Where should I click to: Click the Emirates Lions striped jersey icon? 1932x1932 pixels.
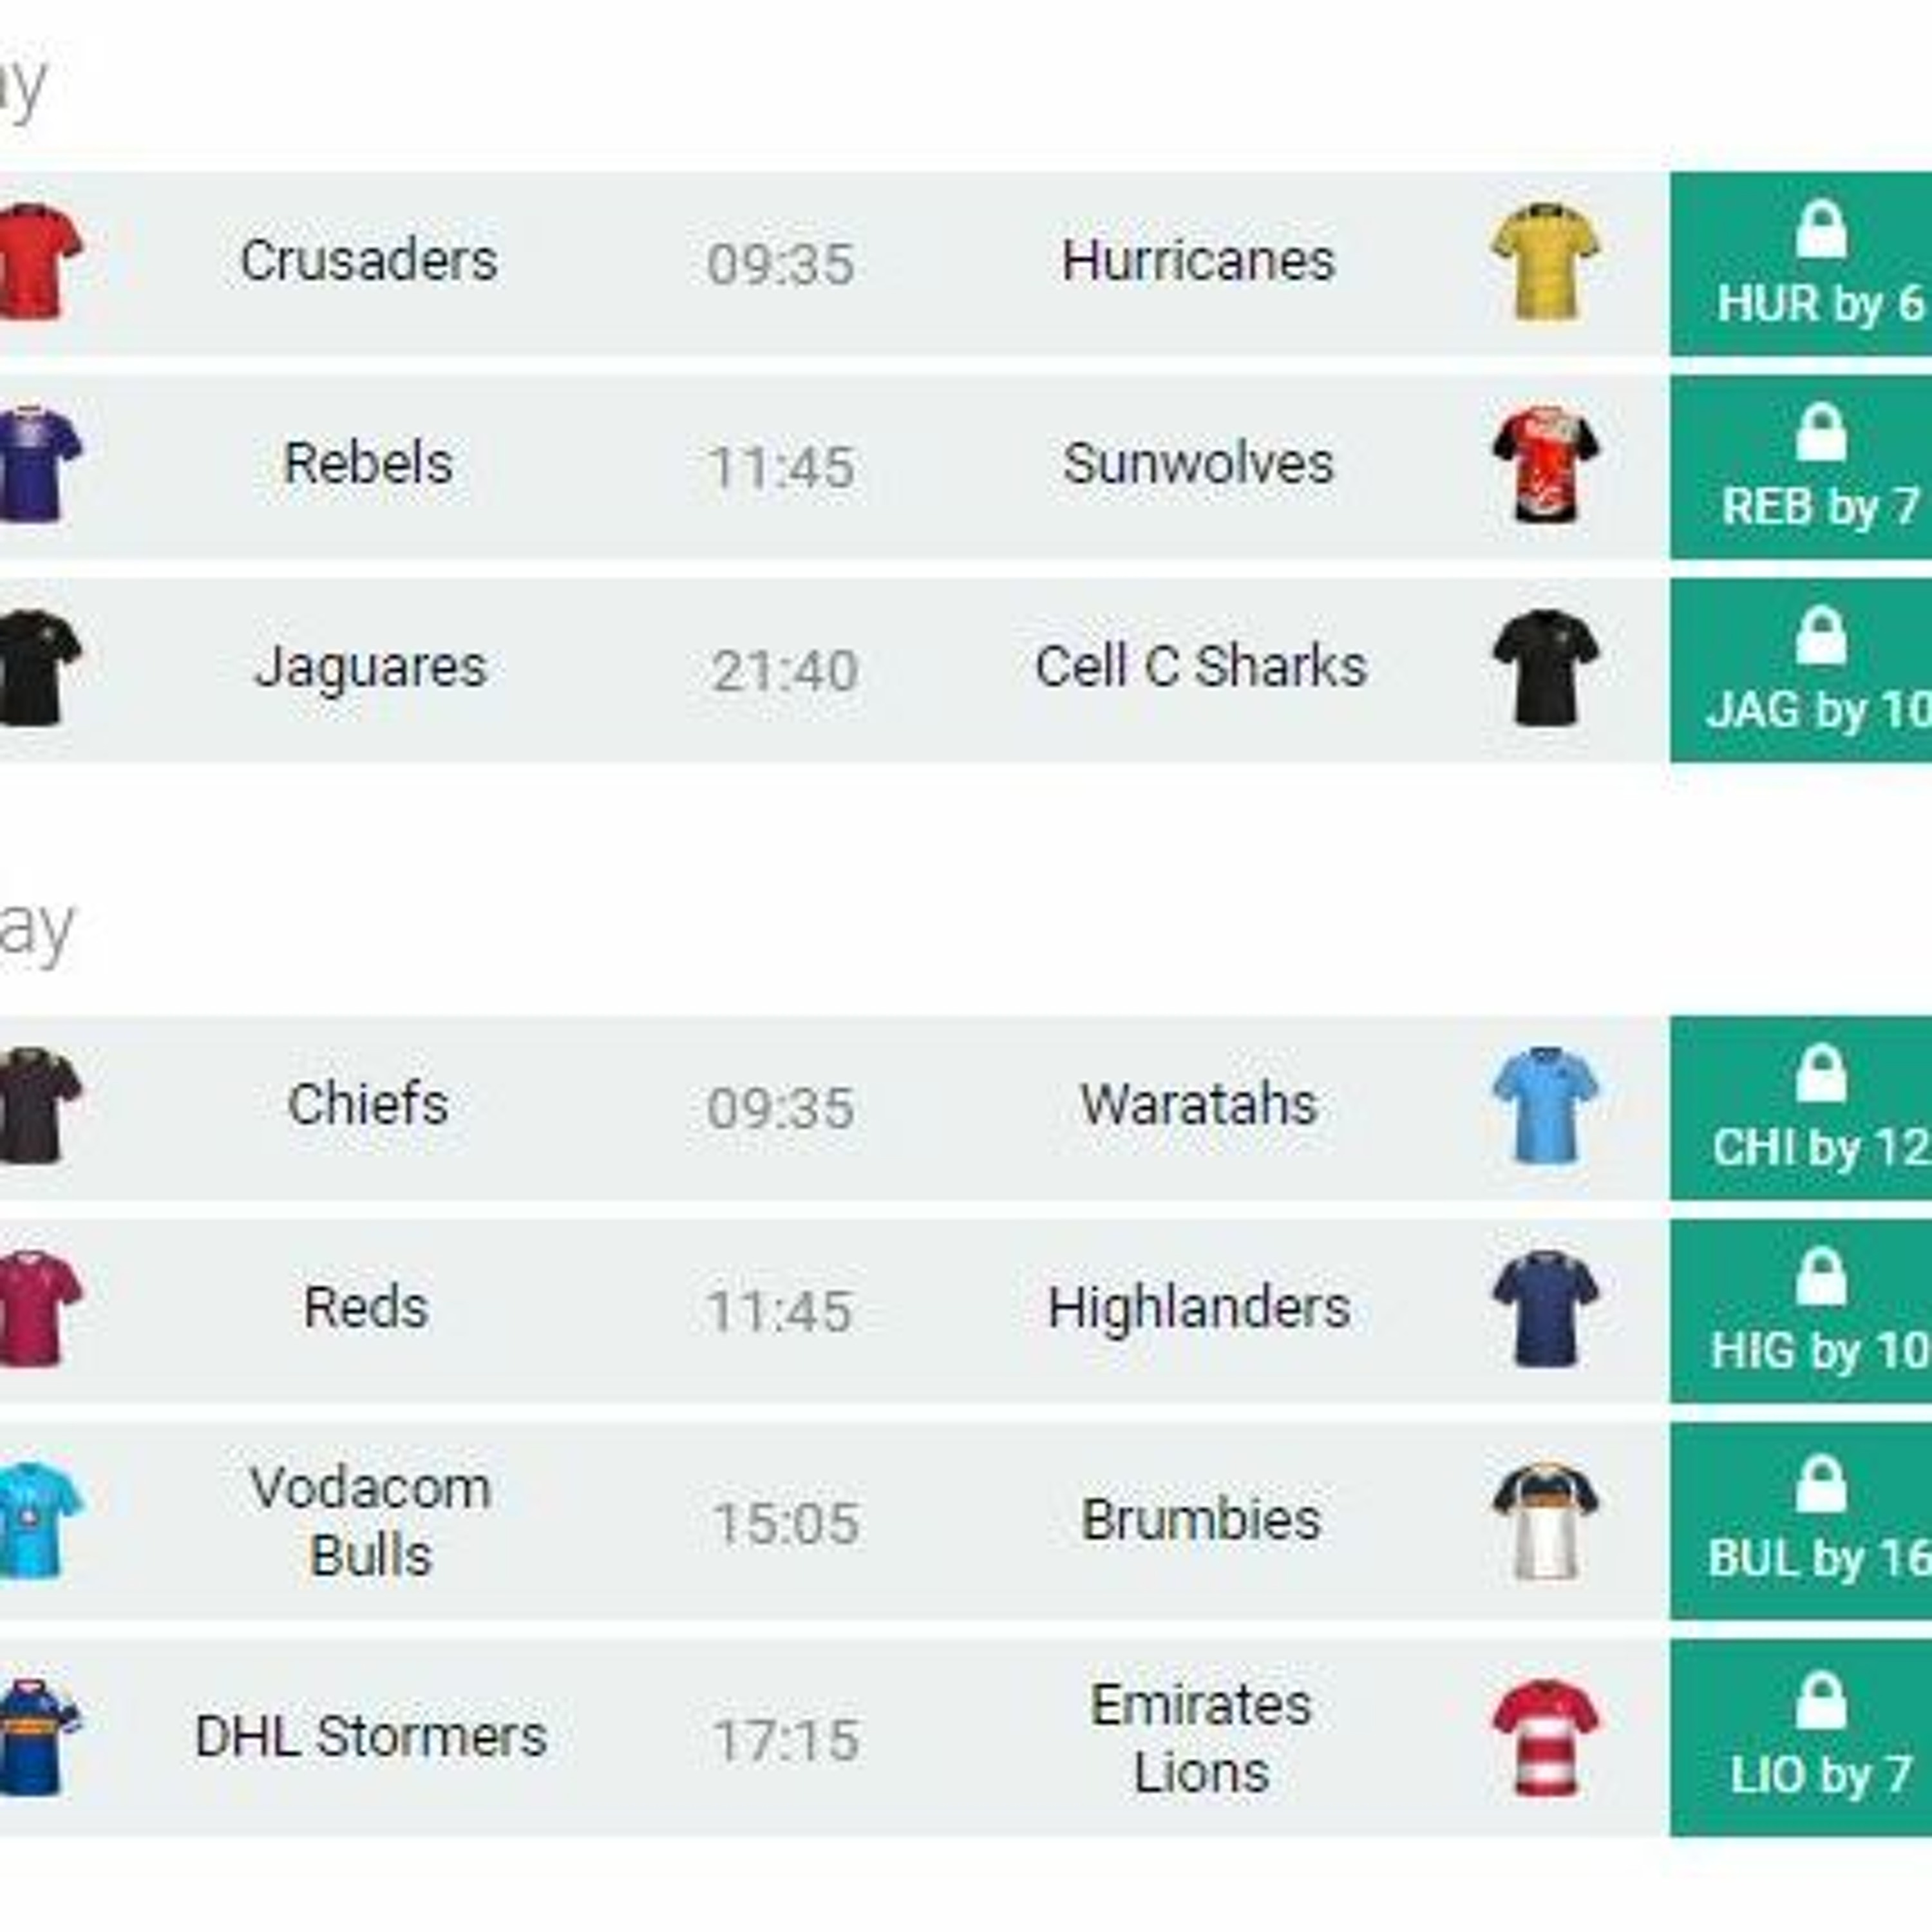pyautogui.click(x=1545, y=1738)
